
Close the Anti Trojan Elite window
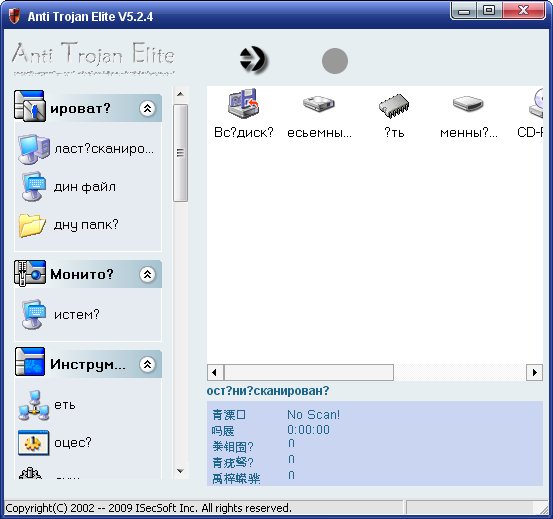tap(523, 11)
